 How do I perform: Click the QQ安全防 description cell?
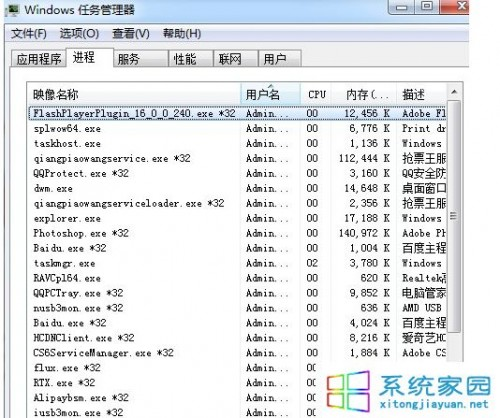424,173
